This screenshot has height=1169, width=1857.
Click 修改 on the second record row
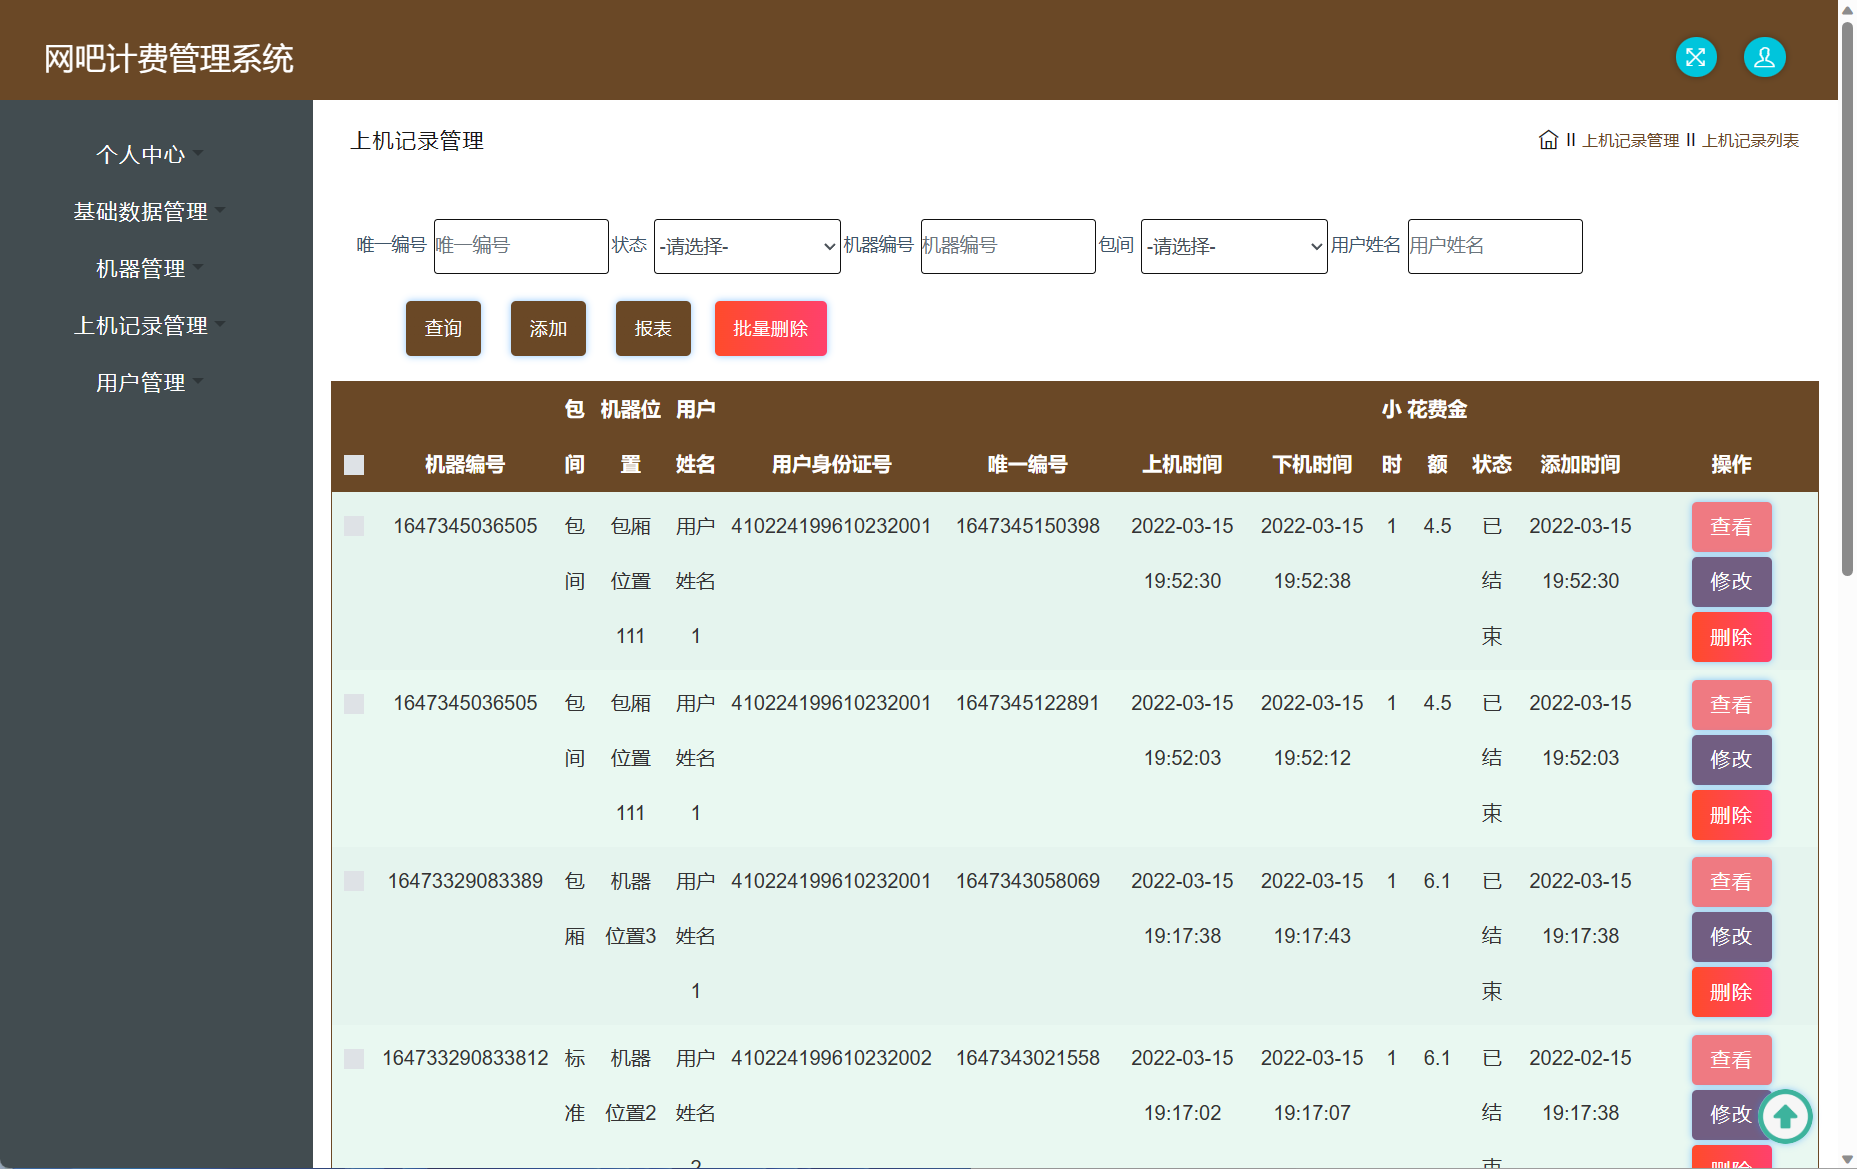pos(1731,759)
